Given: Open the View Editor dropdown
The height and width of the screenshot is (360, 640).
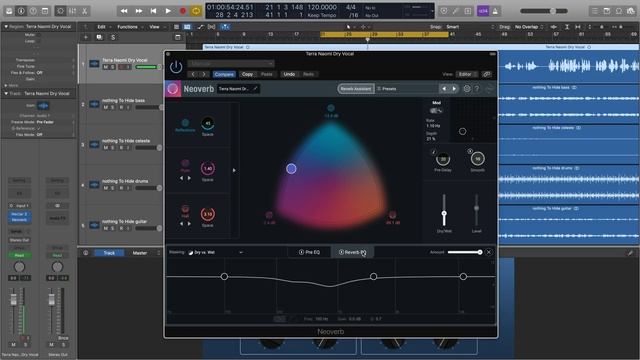Looking at the screenshot, I should click(467, 74).
